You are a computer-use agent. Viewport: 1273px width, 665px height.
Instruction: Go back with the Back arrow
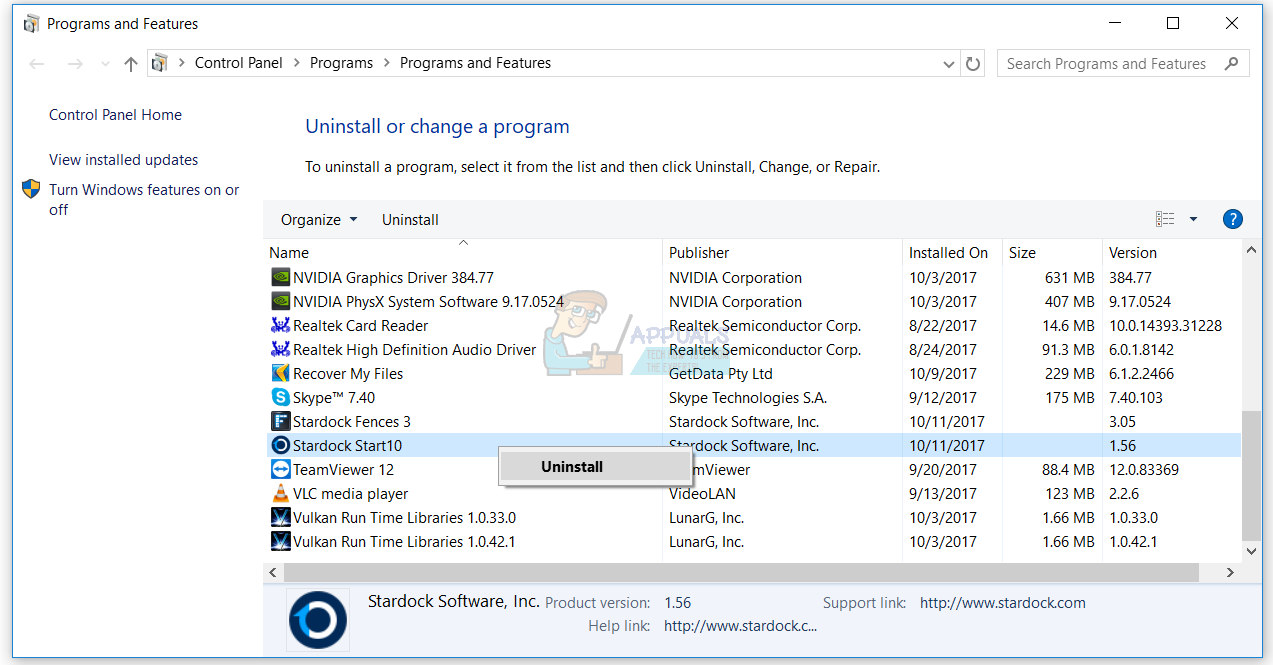37,64
